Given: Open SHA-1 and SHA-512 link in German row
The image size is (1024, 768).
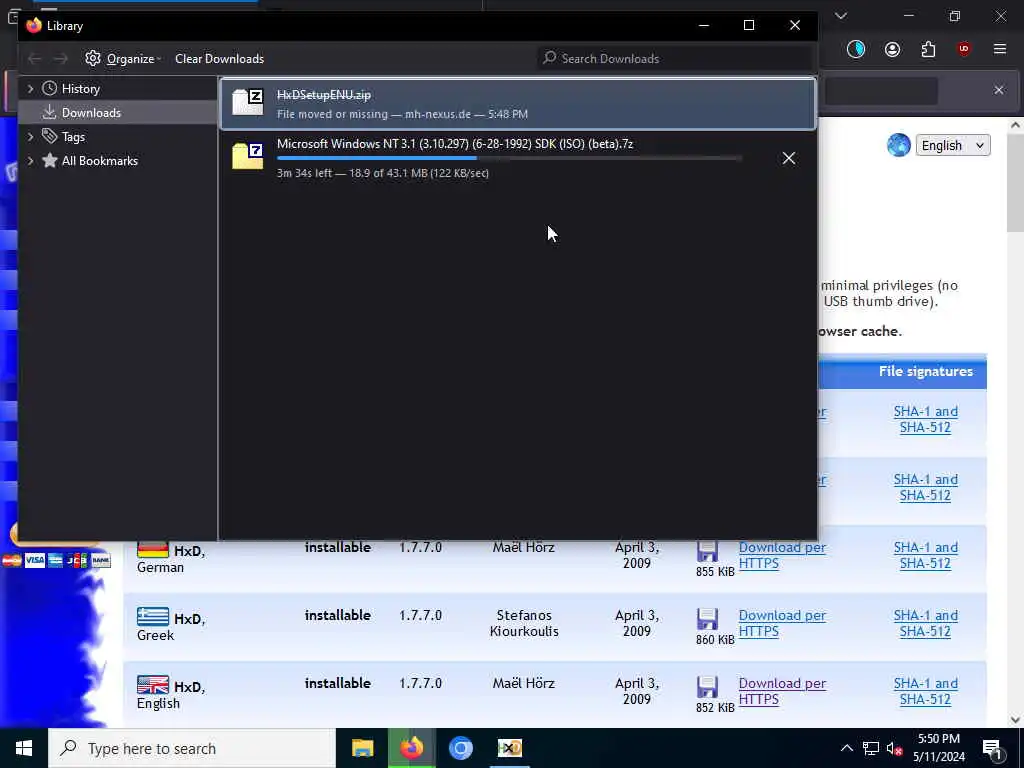Looking at the screenshot, I should point(925,555).
